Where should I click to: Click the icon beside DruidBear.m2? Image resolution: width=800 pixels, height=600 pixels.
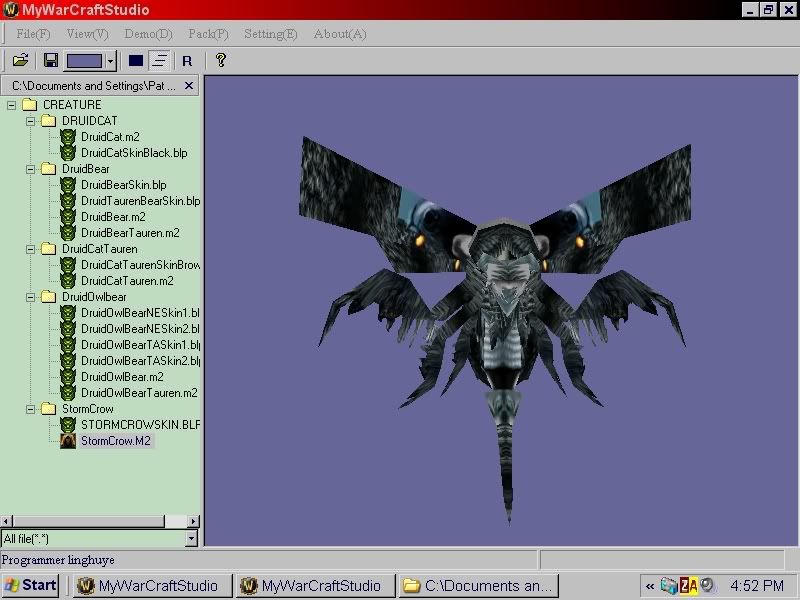(x=68, y=217)
